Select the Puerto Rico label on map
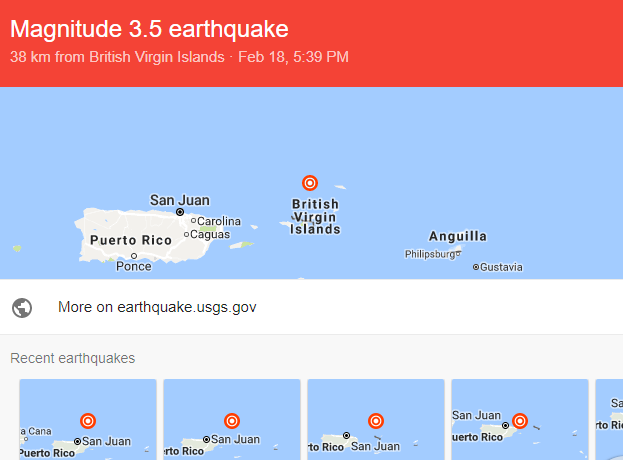The height and width of the screenshot is (460, 623). pyautogui.click(x=131, y=240)
